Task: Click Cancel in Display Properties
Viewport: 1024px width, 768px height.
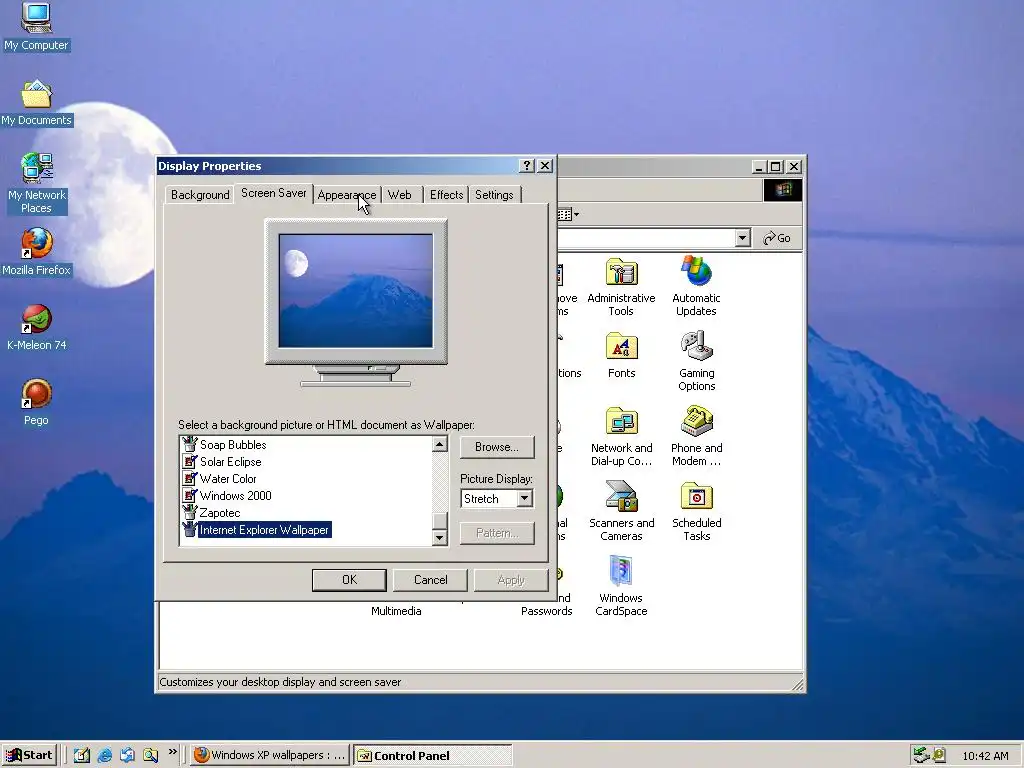Action: click(430, 580)
